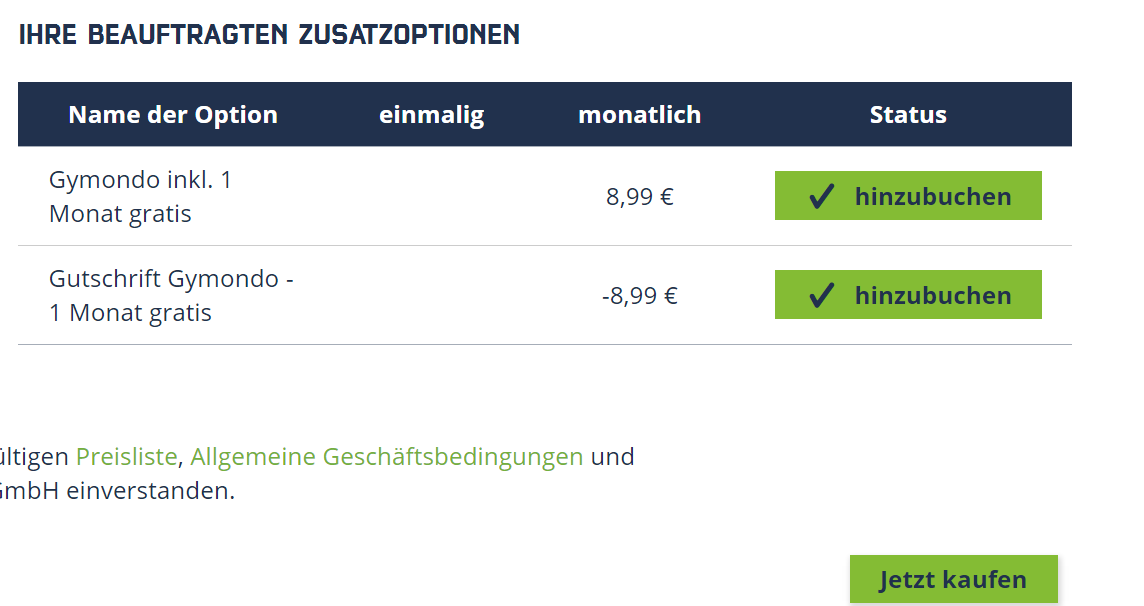Select the "Status" column header
This screenshot has width=1144, height=606.
tap(908, 115)
